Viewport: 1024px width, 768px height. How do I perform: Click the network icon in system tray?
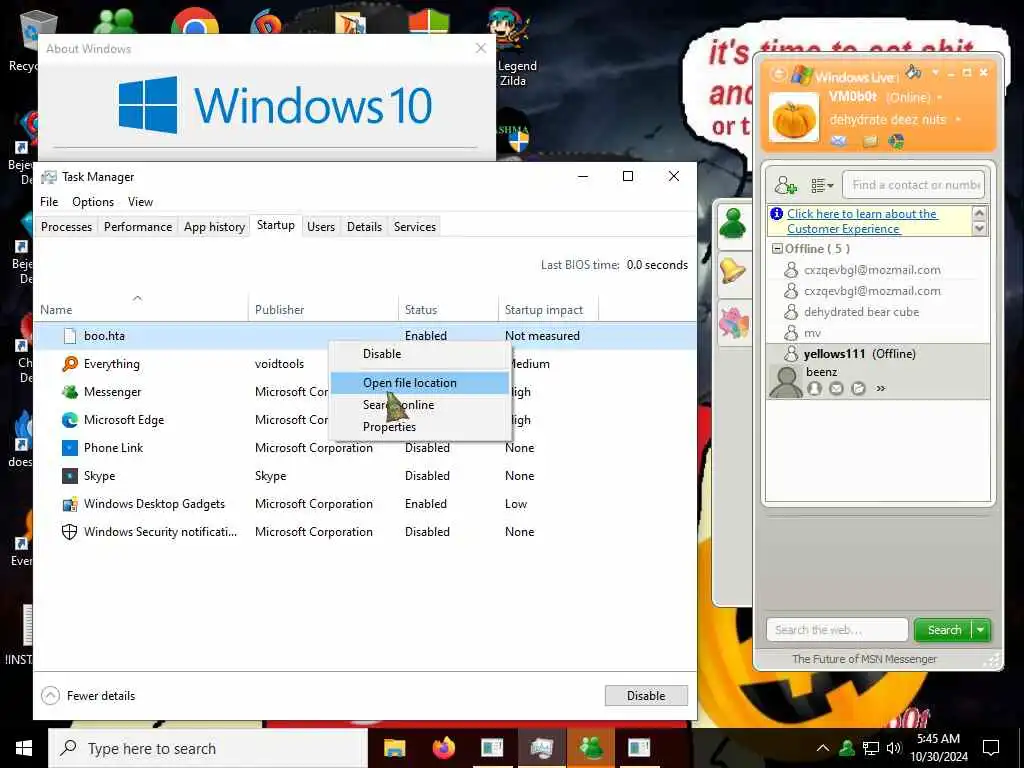(871, 748)
